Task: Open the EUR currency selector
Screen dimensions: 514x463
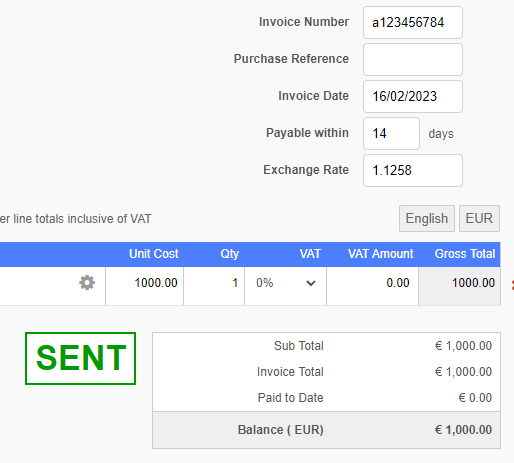Action: 479,218
